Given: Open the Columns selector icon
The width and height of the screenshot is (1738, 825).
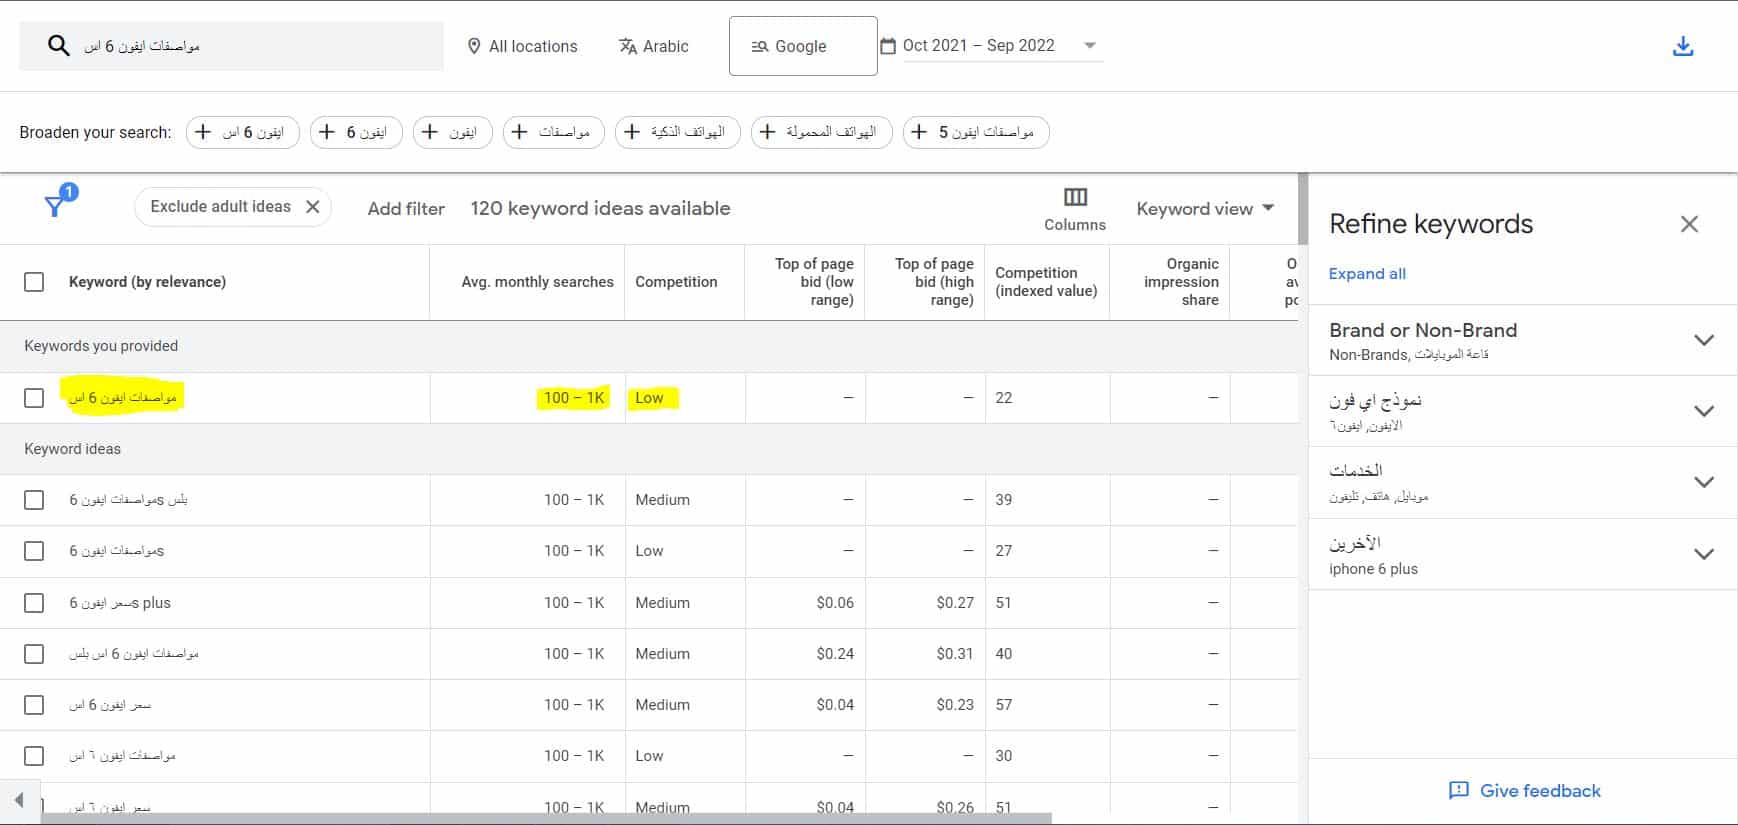Looking at the screenshot, I should (x=1075, y=197).
